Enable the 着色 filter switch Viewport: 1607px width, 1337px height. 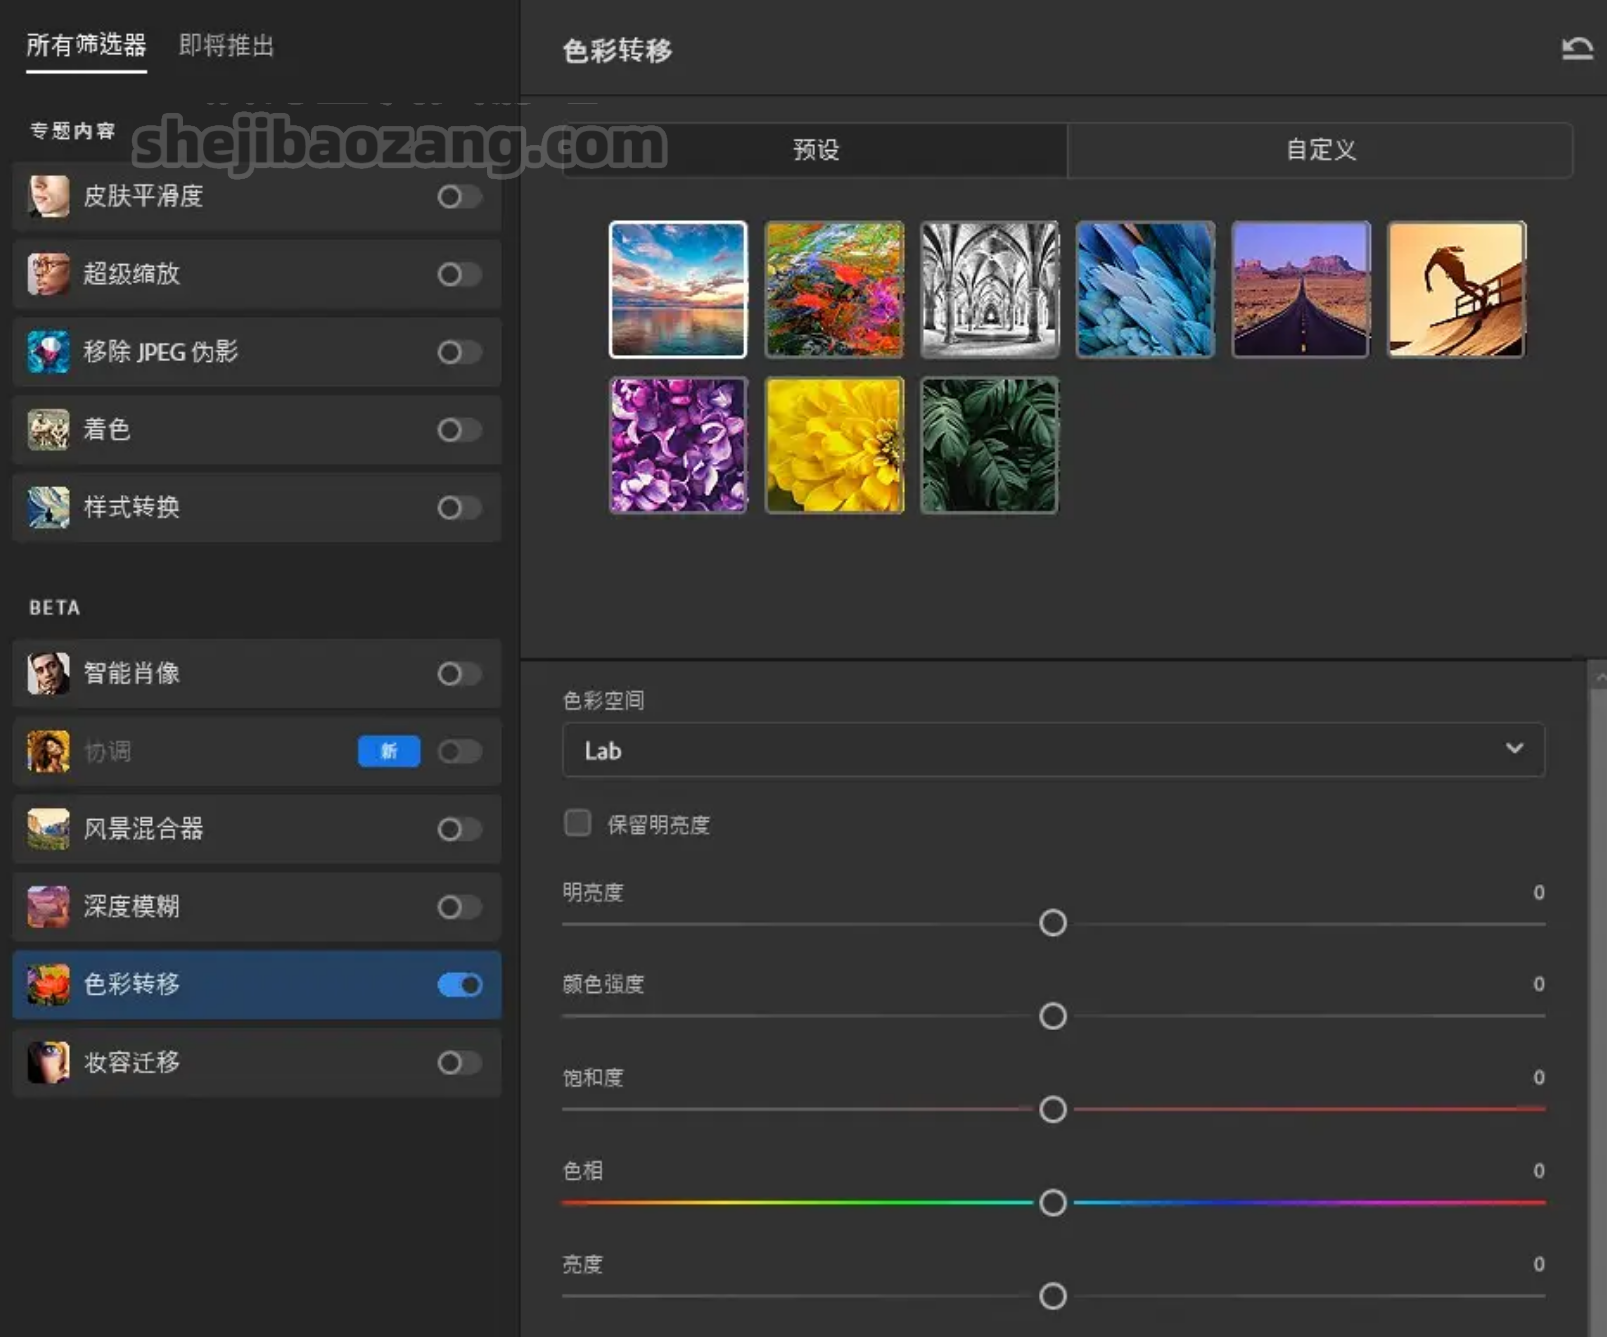pyautogui.click(x=460, y=430)
